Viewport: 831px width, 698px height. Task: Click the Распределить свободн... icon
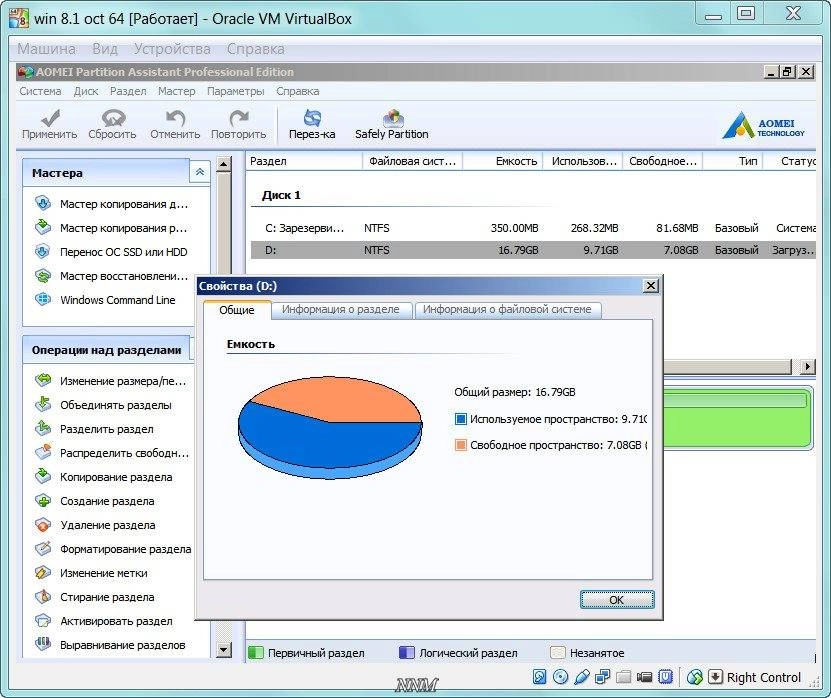(43, 452)
